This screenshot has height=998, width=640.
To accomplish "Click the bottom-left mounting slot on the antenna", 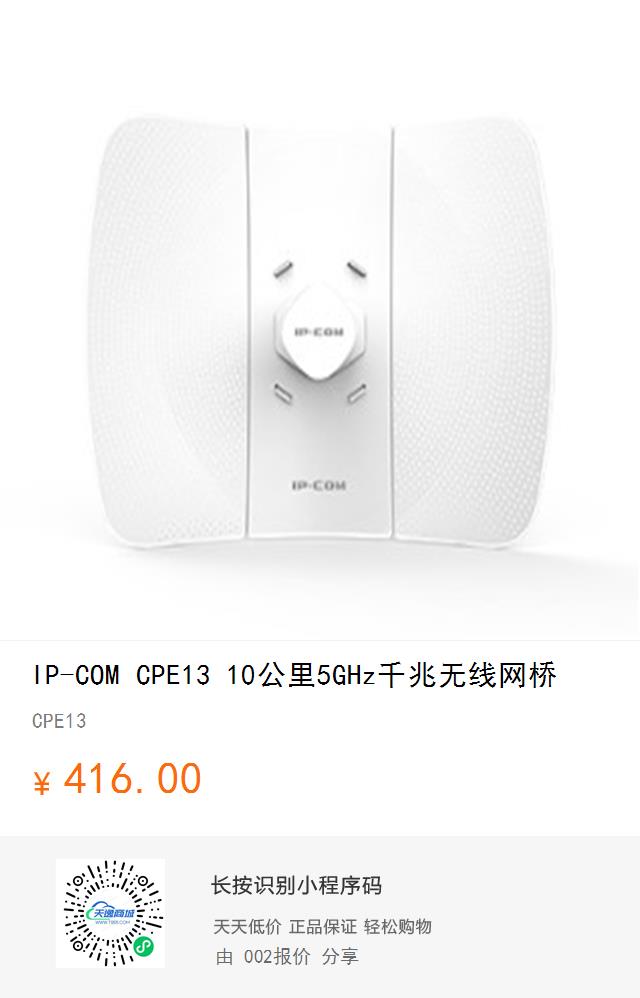I will pos(282,393).
